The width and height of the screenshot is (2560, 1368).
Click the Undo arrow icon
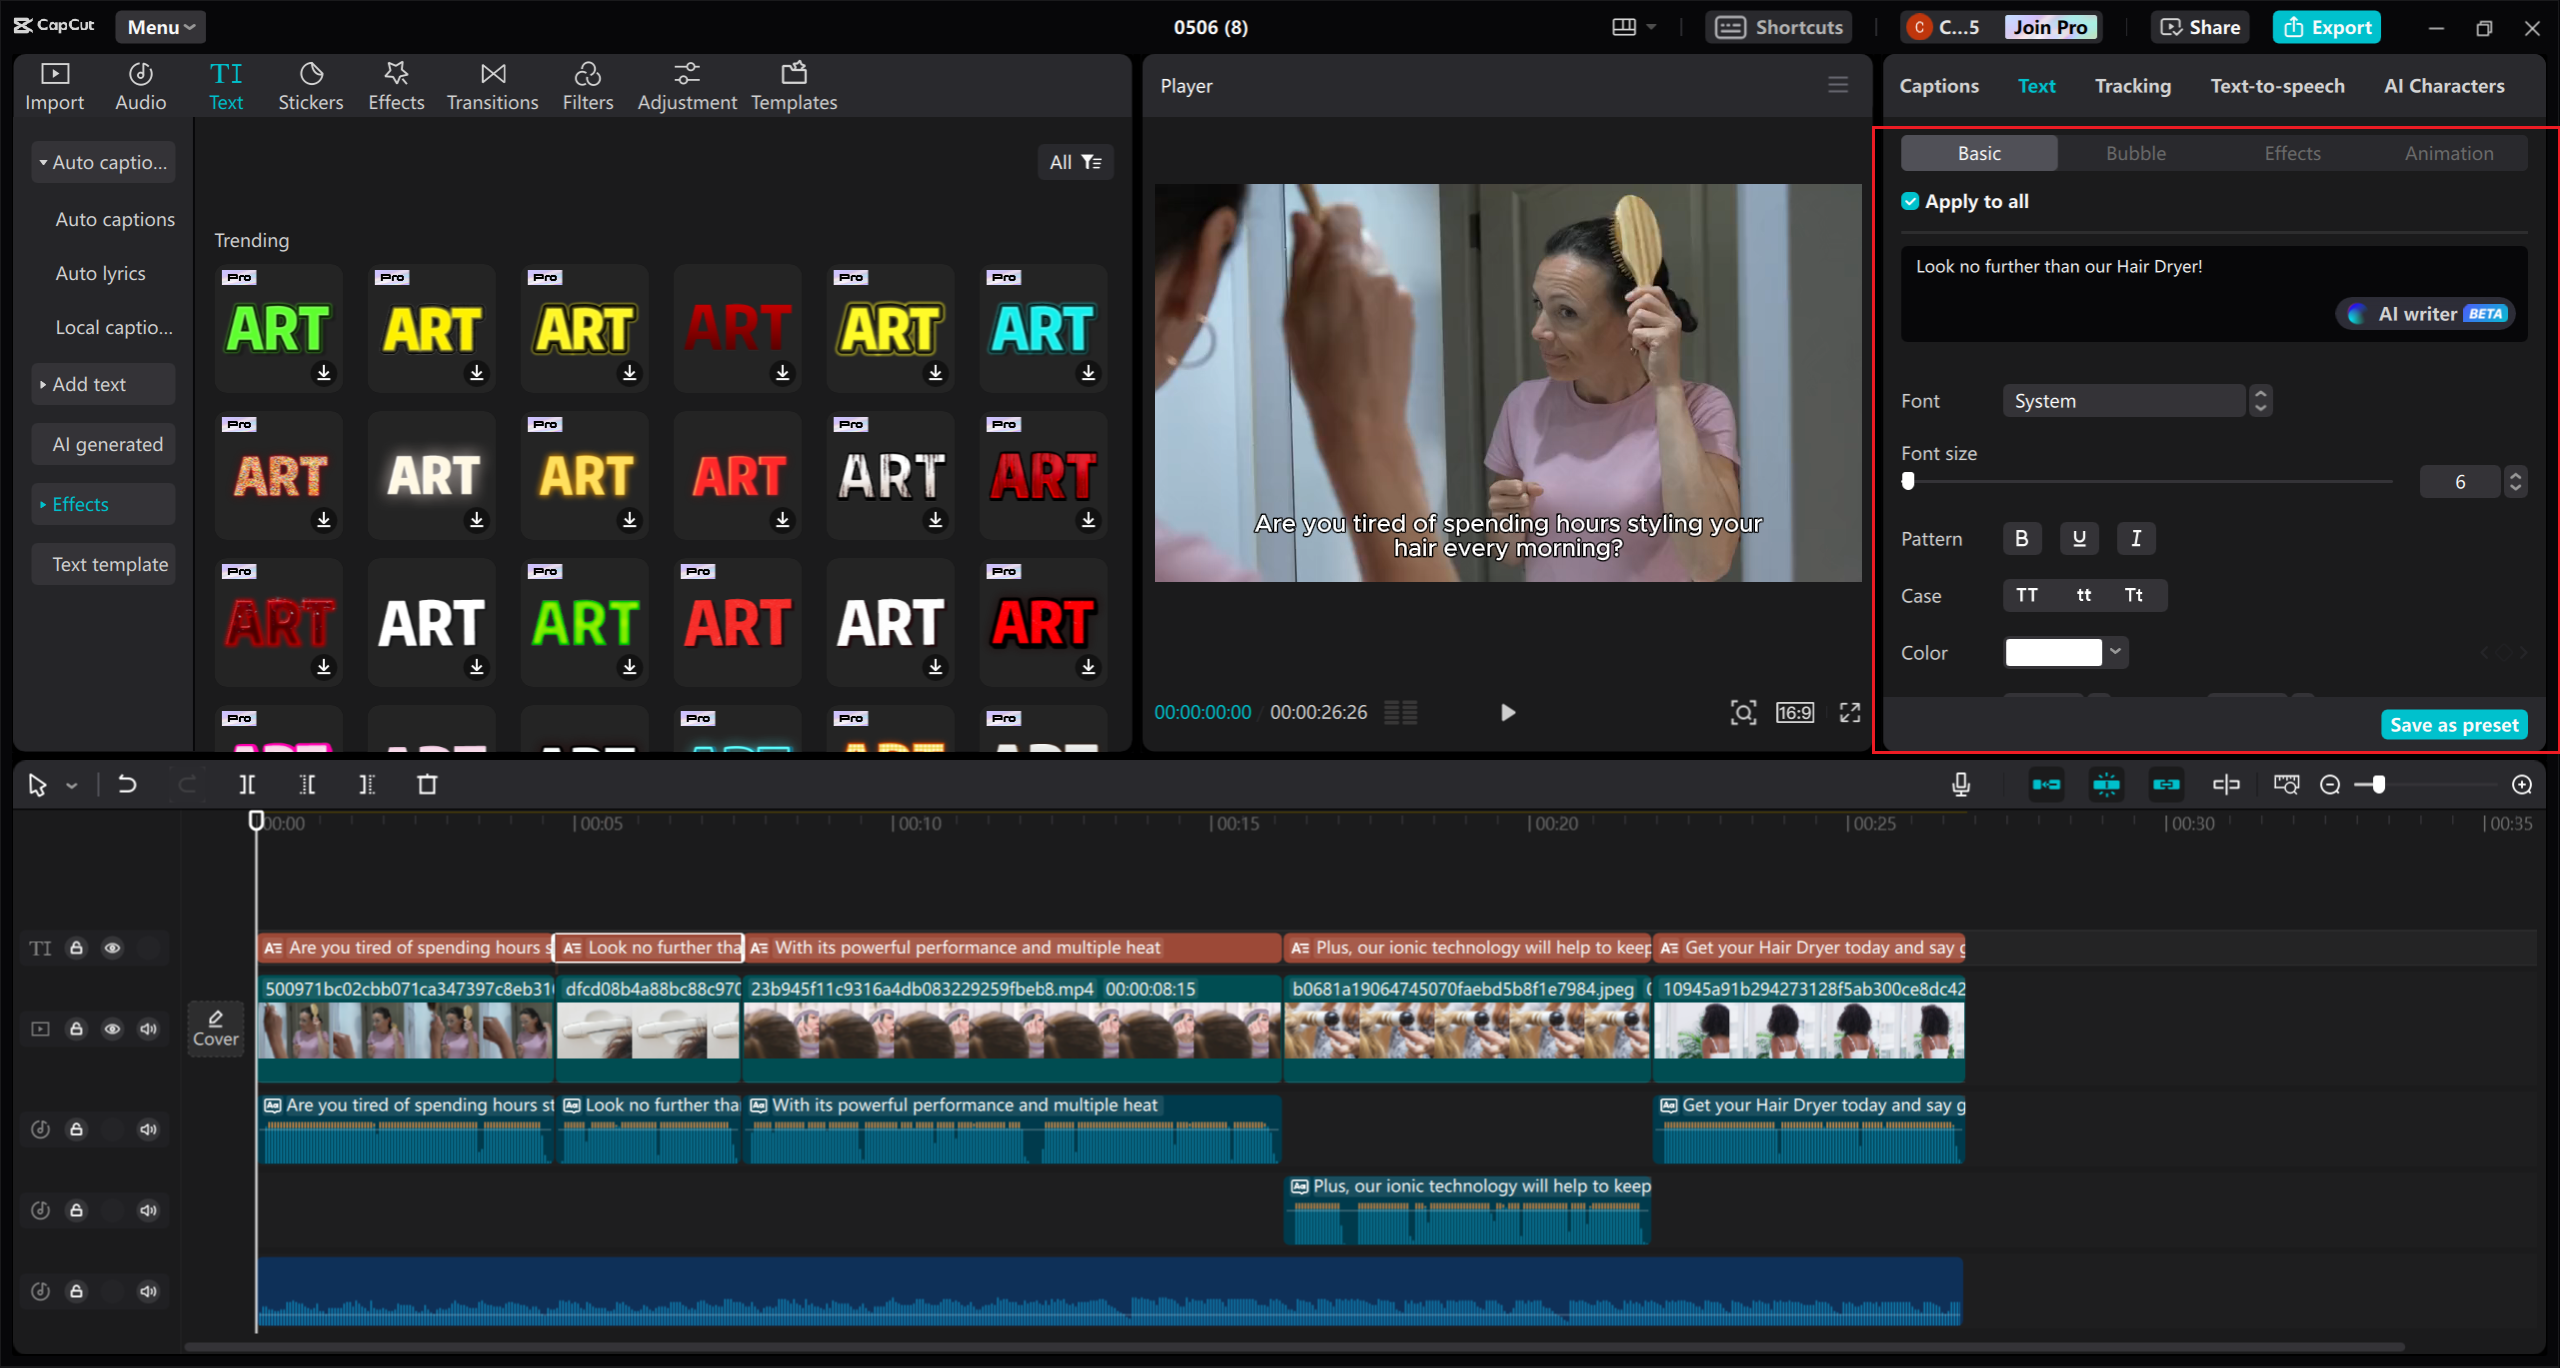[x=127, y=785]
